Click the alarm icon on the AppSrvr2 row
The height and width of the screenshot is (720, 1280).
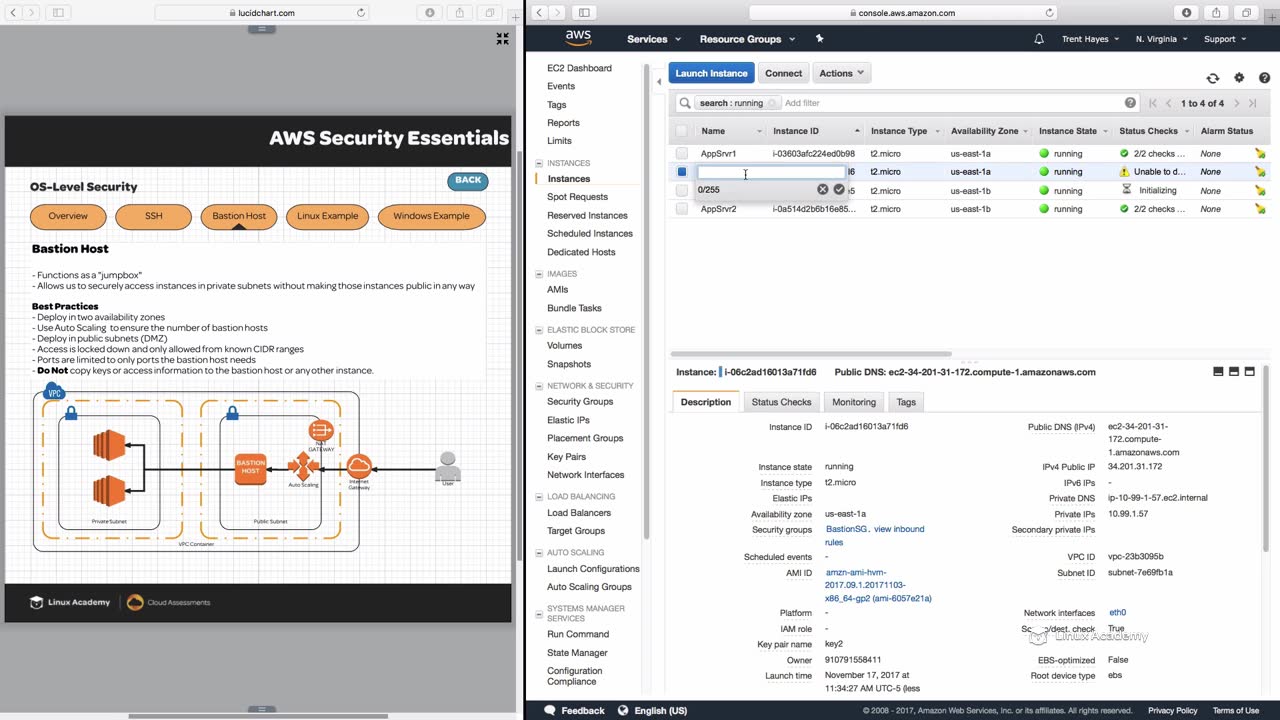pos(1260,209)
